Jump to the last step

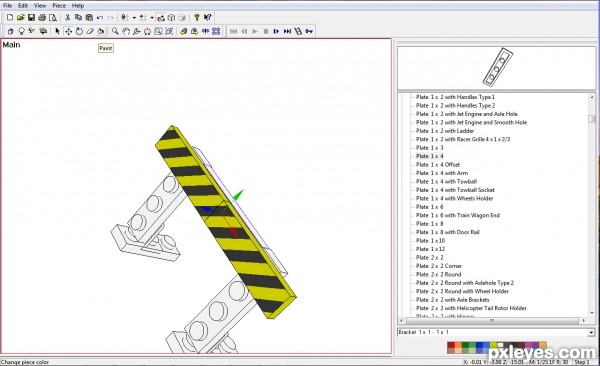click(287, 31)
